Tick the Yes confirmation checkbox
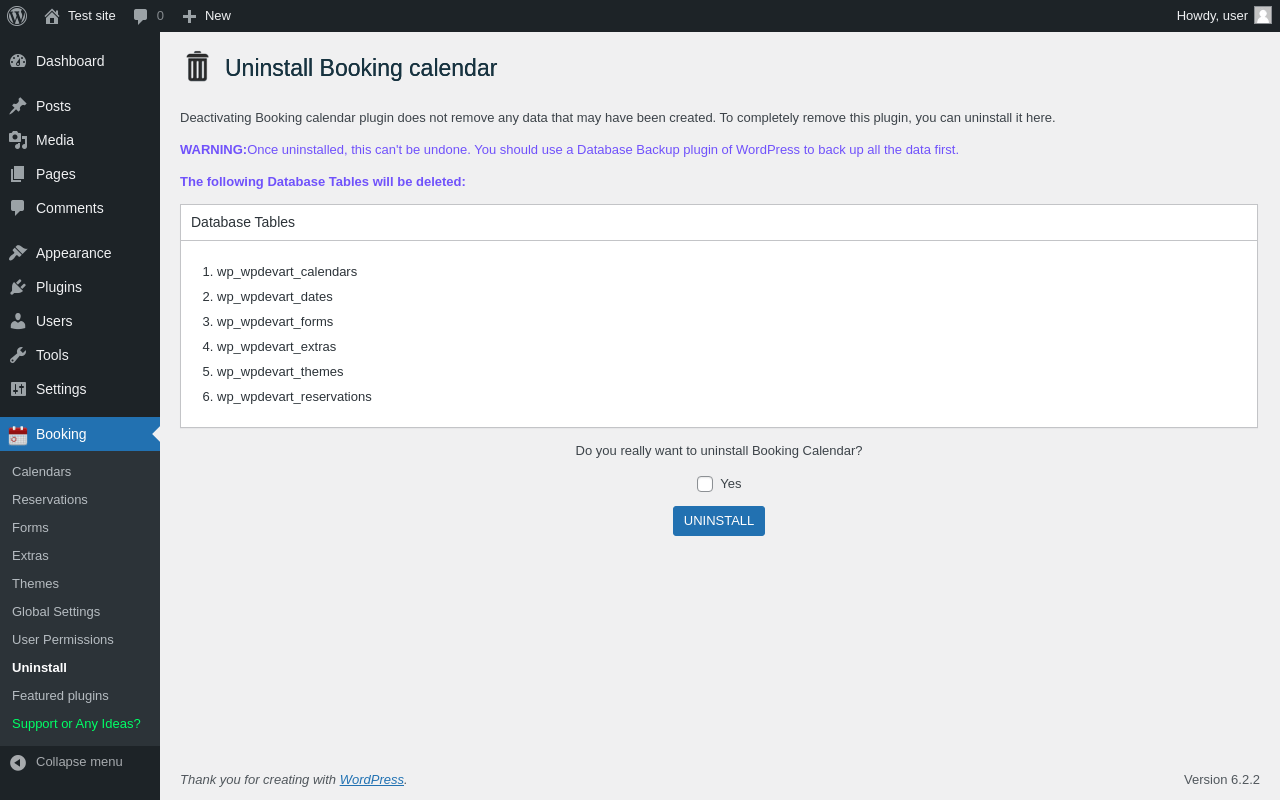Screen dimensions: 1280x800 705,484
